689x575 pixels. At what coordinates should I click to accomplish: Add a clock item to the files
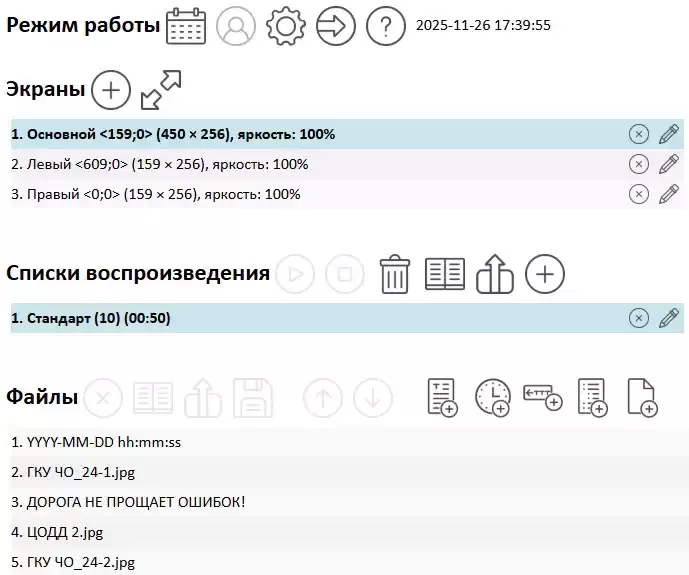pyautogui.click(x=492, y=397)
